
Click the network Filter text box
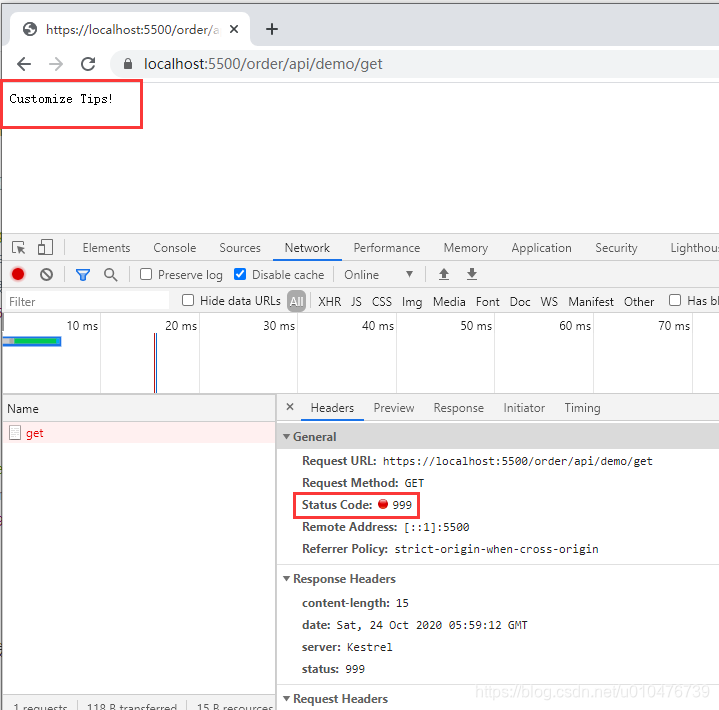click(x=87, y=301)
